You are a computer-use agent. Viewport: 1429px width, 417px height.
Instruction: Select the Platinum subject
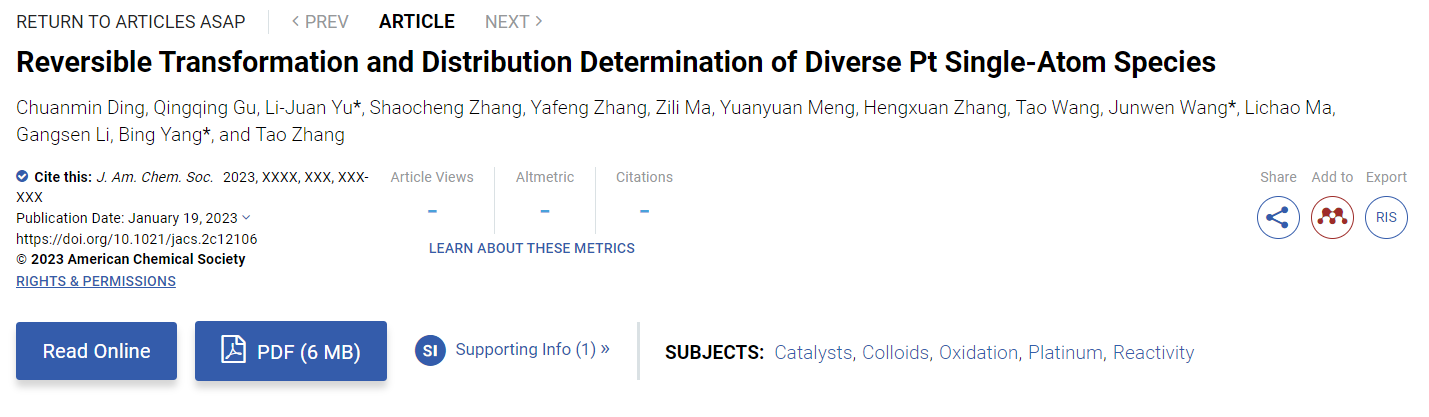point(1065,352)
